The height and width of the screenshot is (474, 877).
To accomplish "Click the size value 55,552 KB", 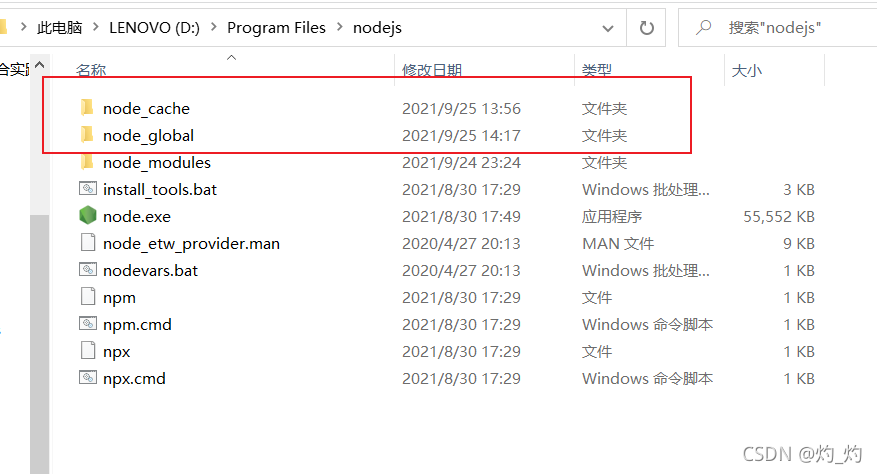I will [x=779, y=217].
